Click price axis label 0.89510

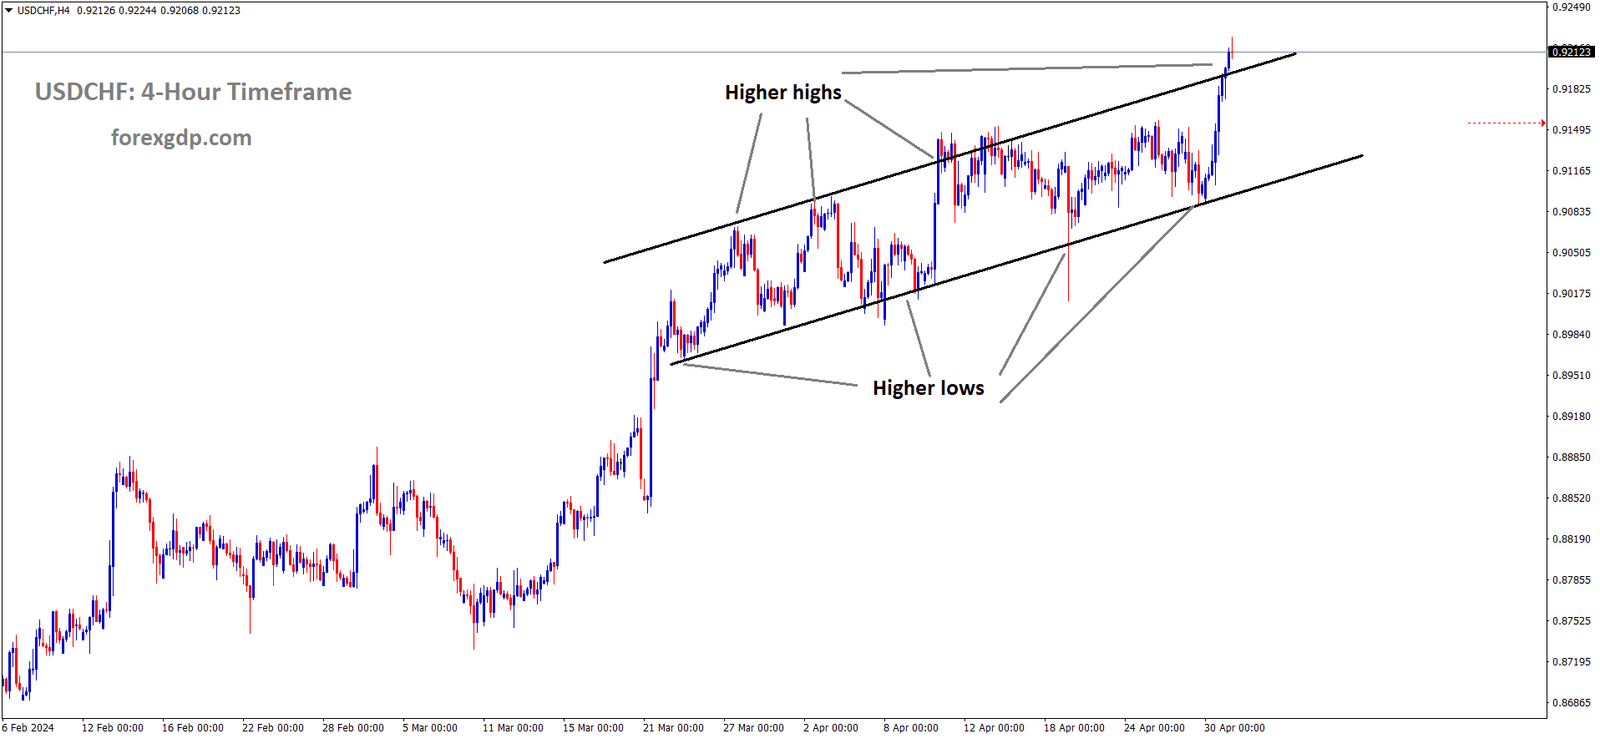pos(1571,376)
